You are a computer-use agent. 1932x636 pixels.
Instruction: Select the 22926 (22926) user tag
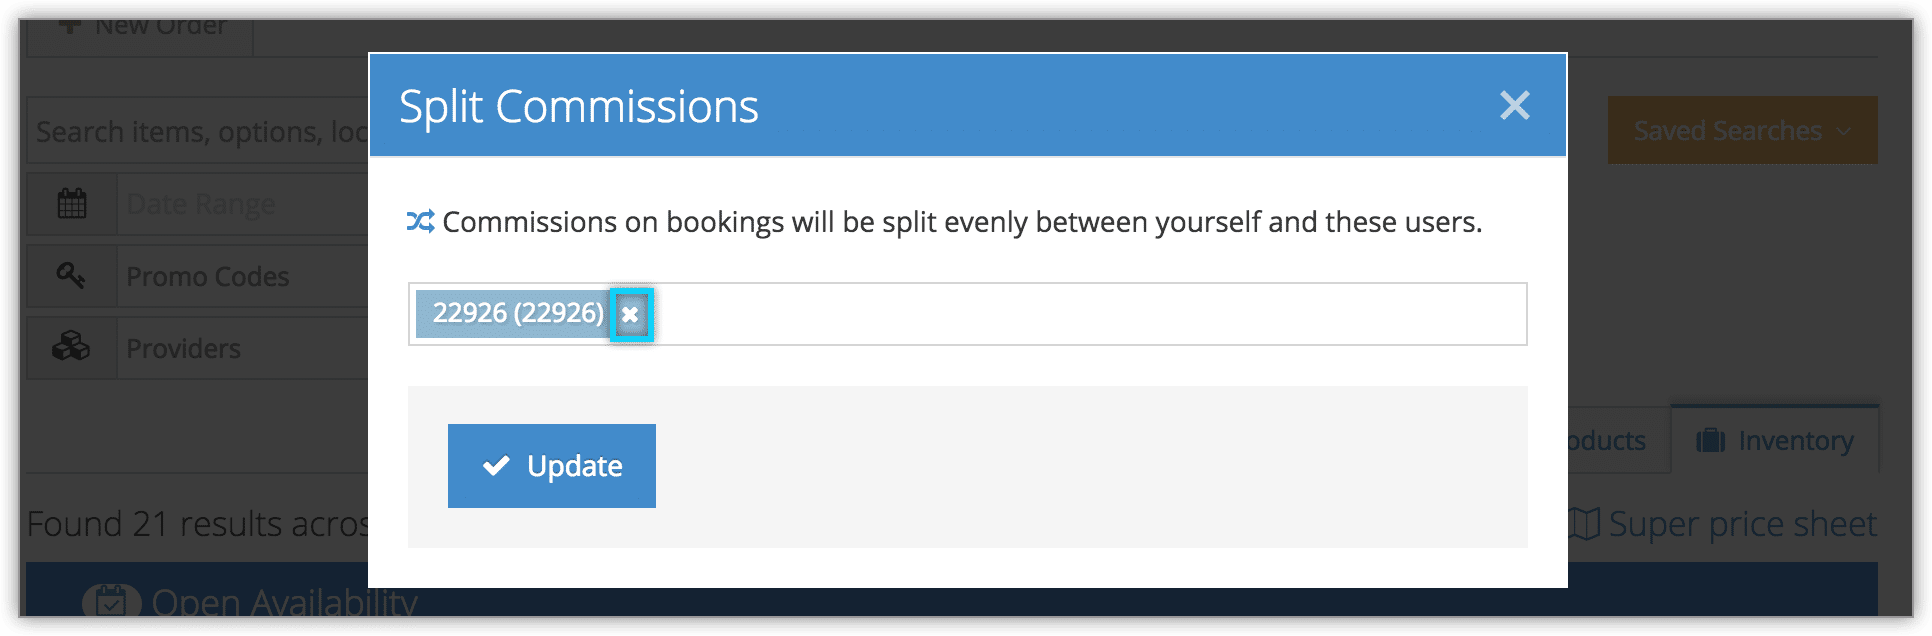pos(518,313)
